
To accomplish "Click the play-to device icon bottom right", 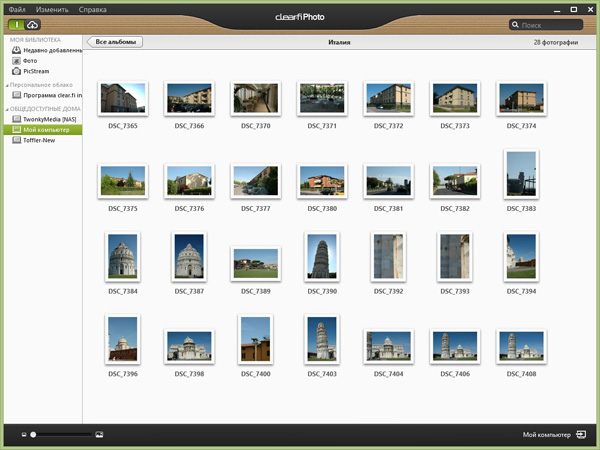I will (580, 435).
